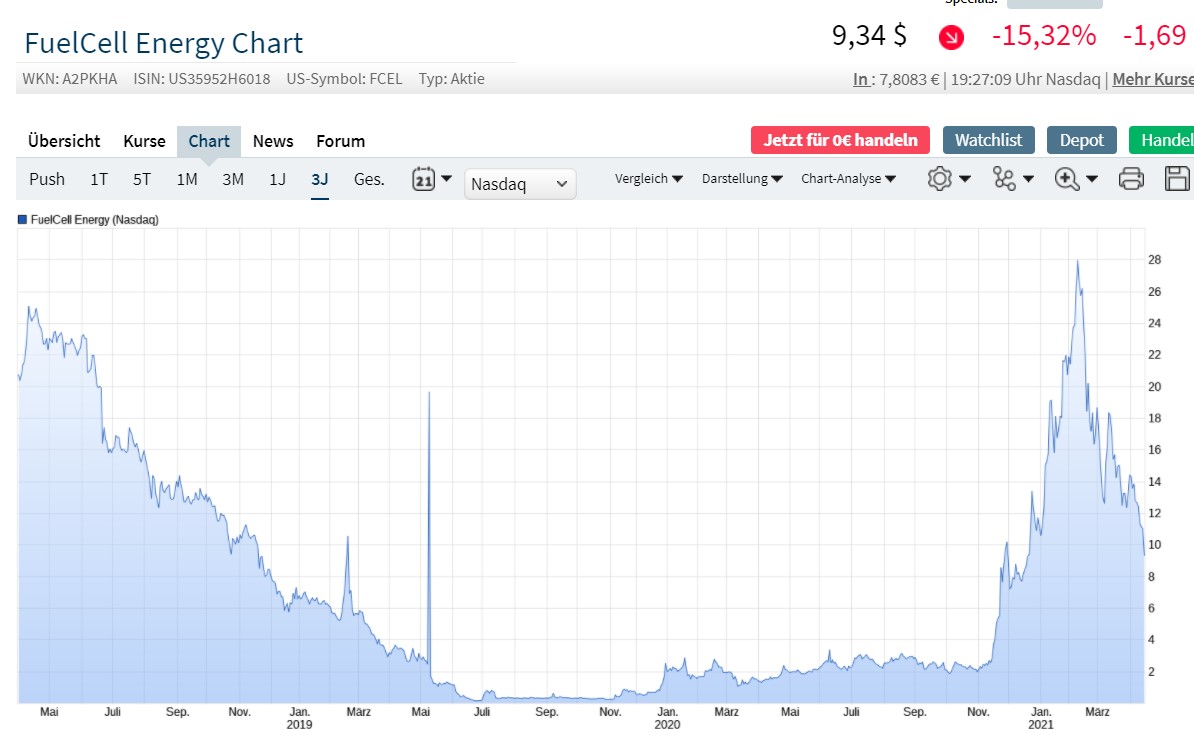
Task: Expand the calendar dropdown arrow
Action: 446,179
